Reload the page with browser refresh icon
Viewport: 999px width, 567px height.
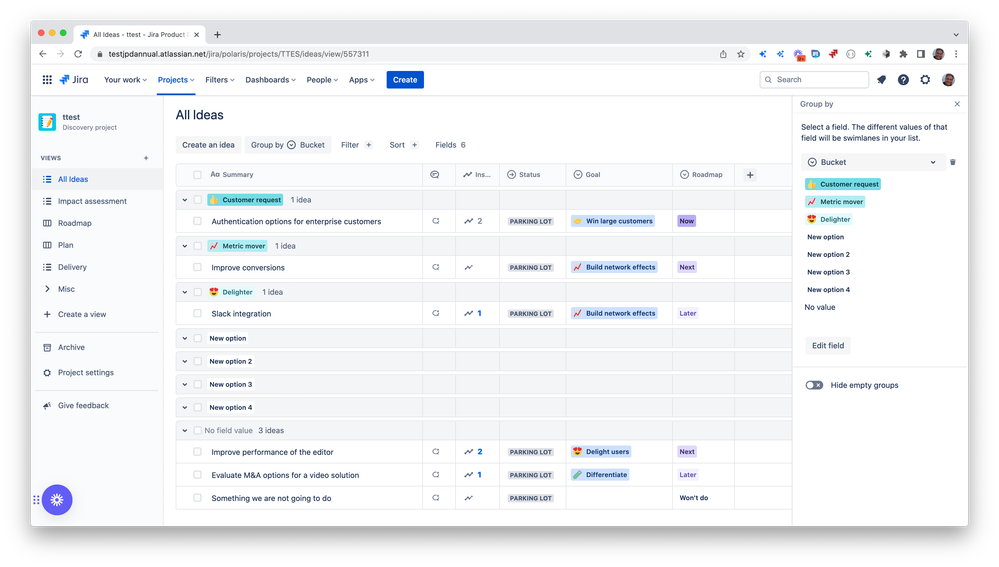pos(78,54)
